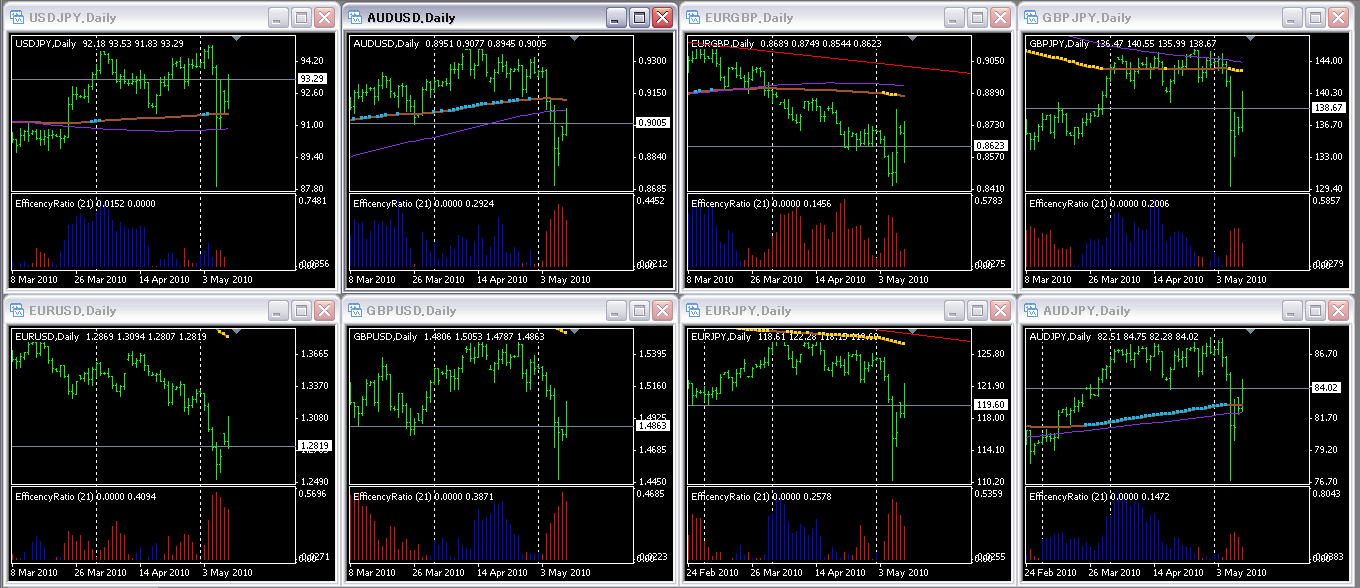Click the AUDJPY chart window icon

click(1031, 311)
